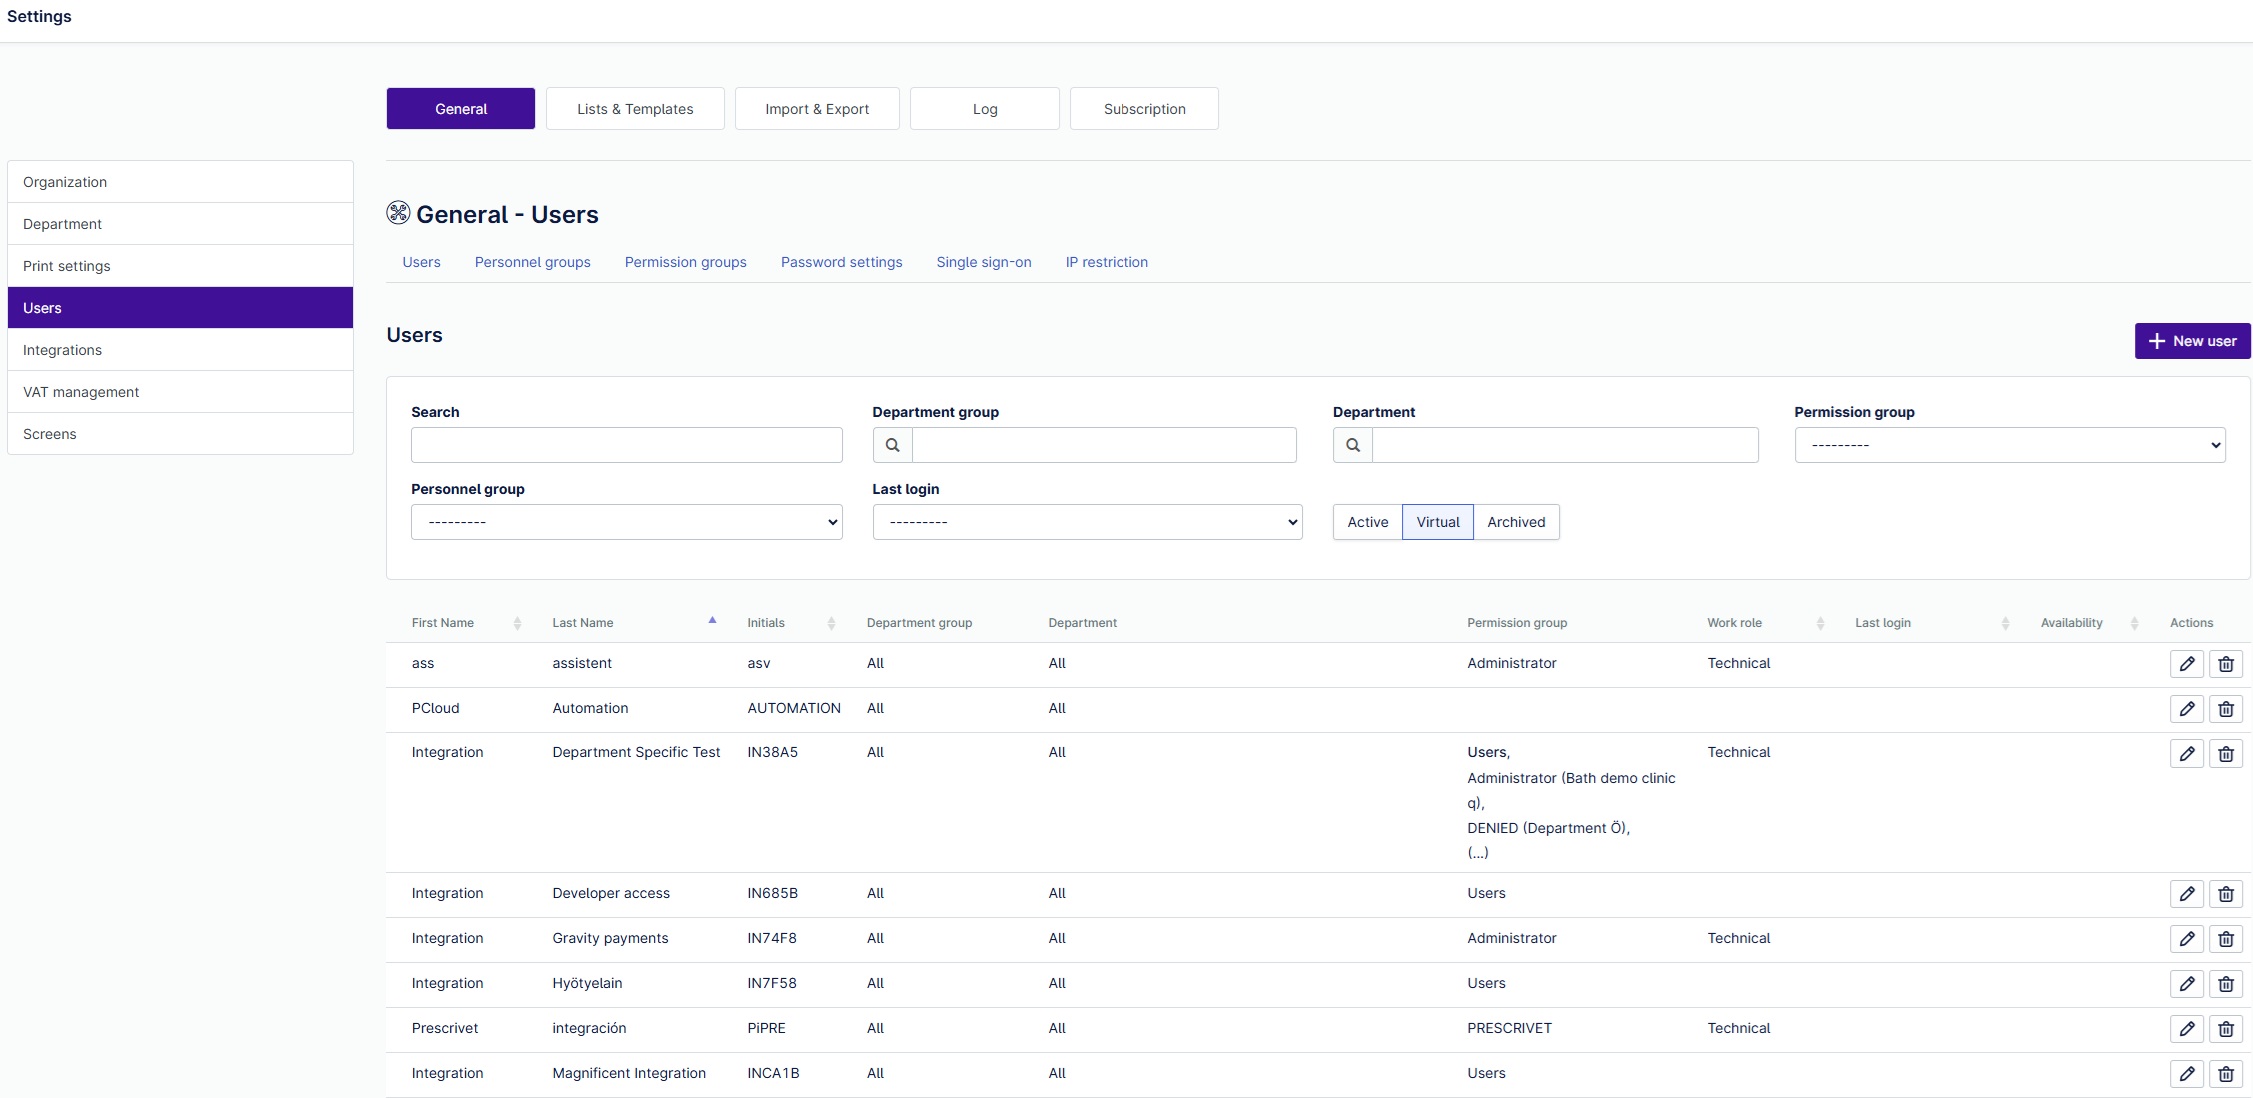Viewport: 2253px width, 1098px height.
Task: Sort table by First Name arrows
Action: coord(517,623)
